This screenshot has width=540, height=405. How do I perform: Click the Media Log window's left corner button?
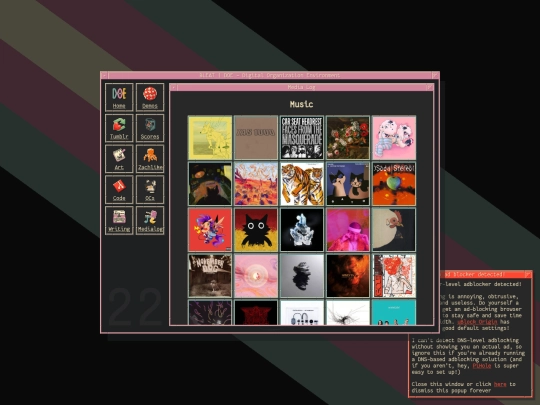[x=174, y=87]
